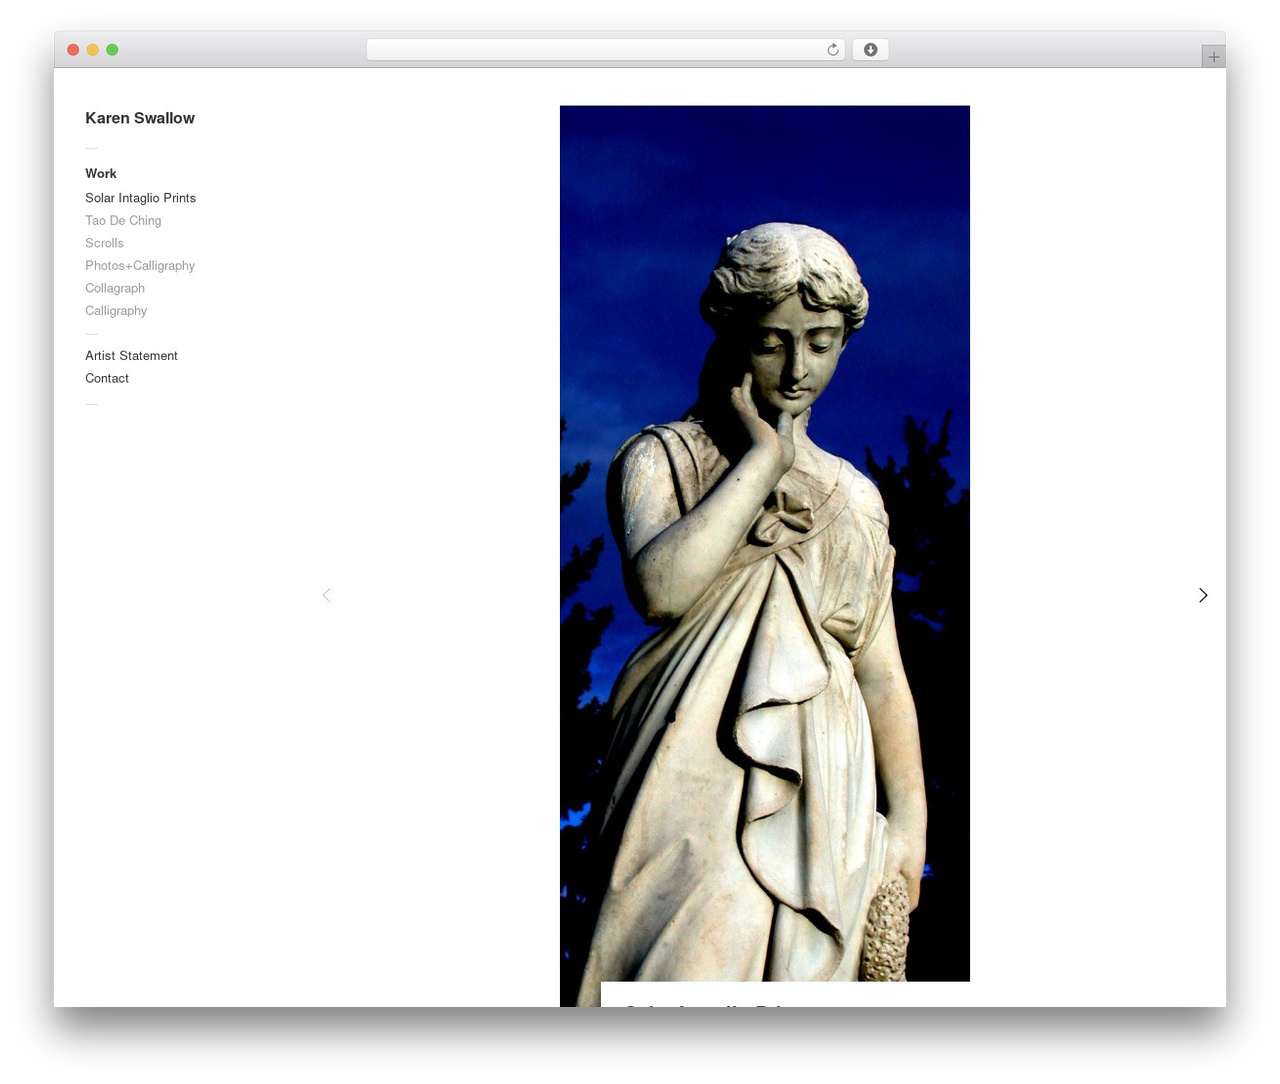Close the window with red button

tap(73, 50)
